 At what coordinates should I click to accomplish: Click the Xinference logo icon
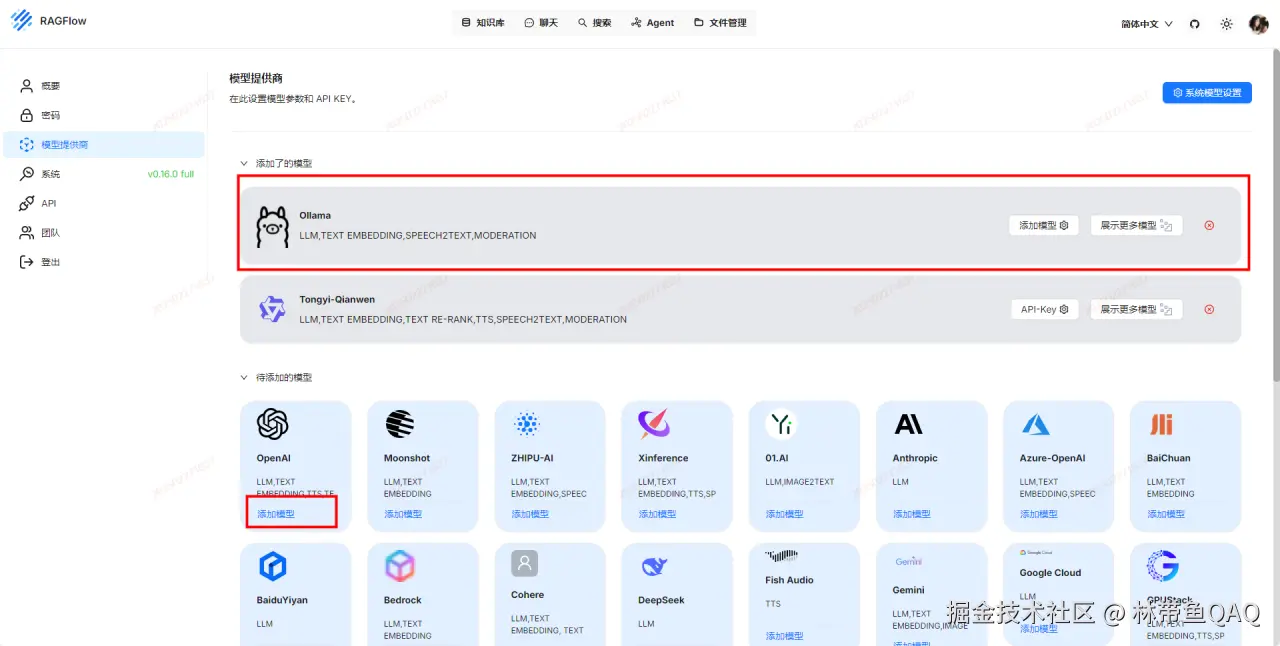point(654,424)
